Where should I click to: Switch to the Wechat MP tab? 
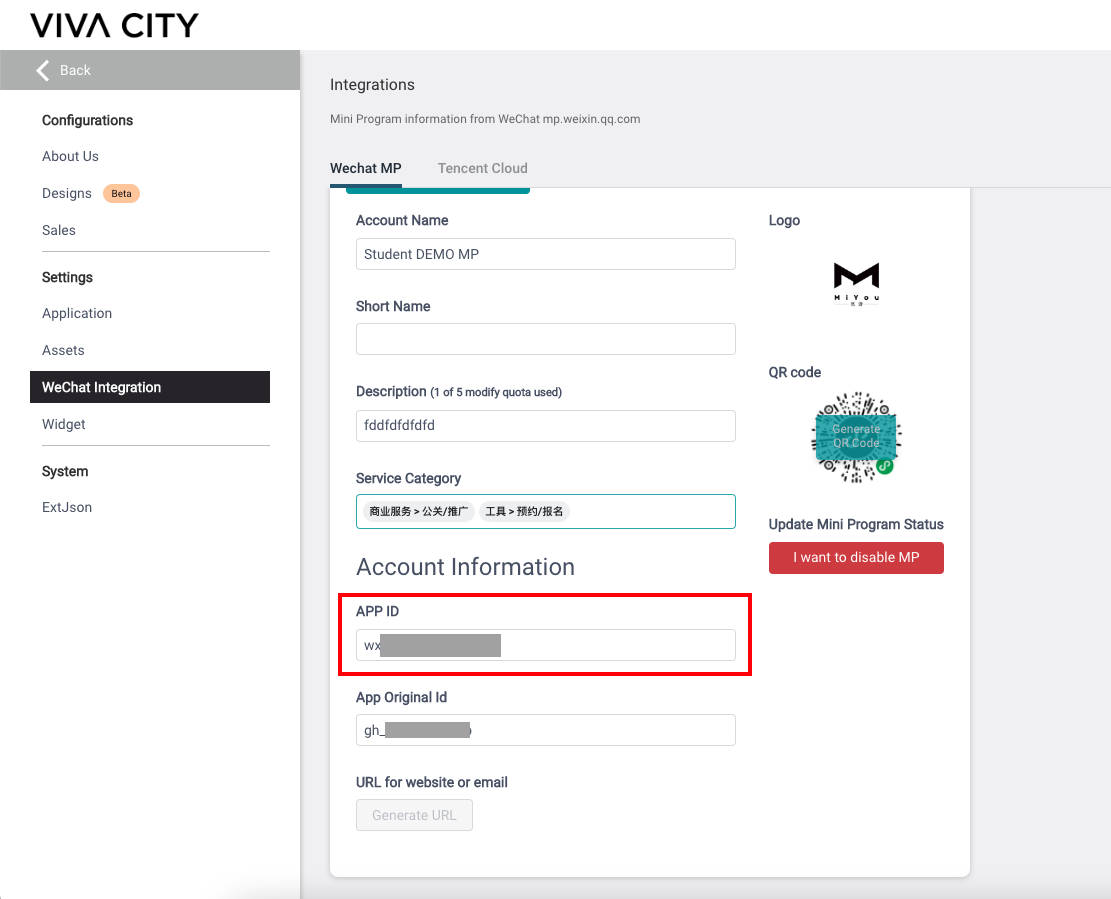coord(366,169)
